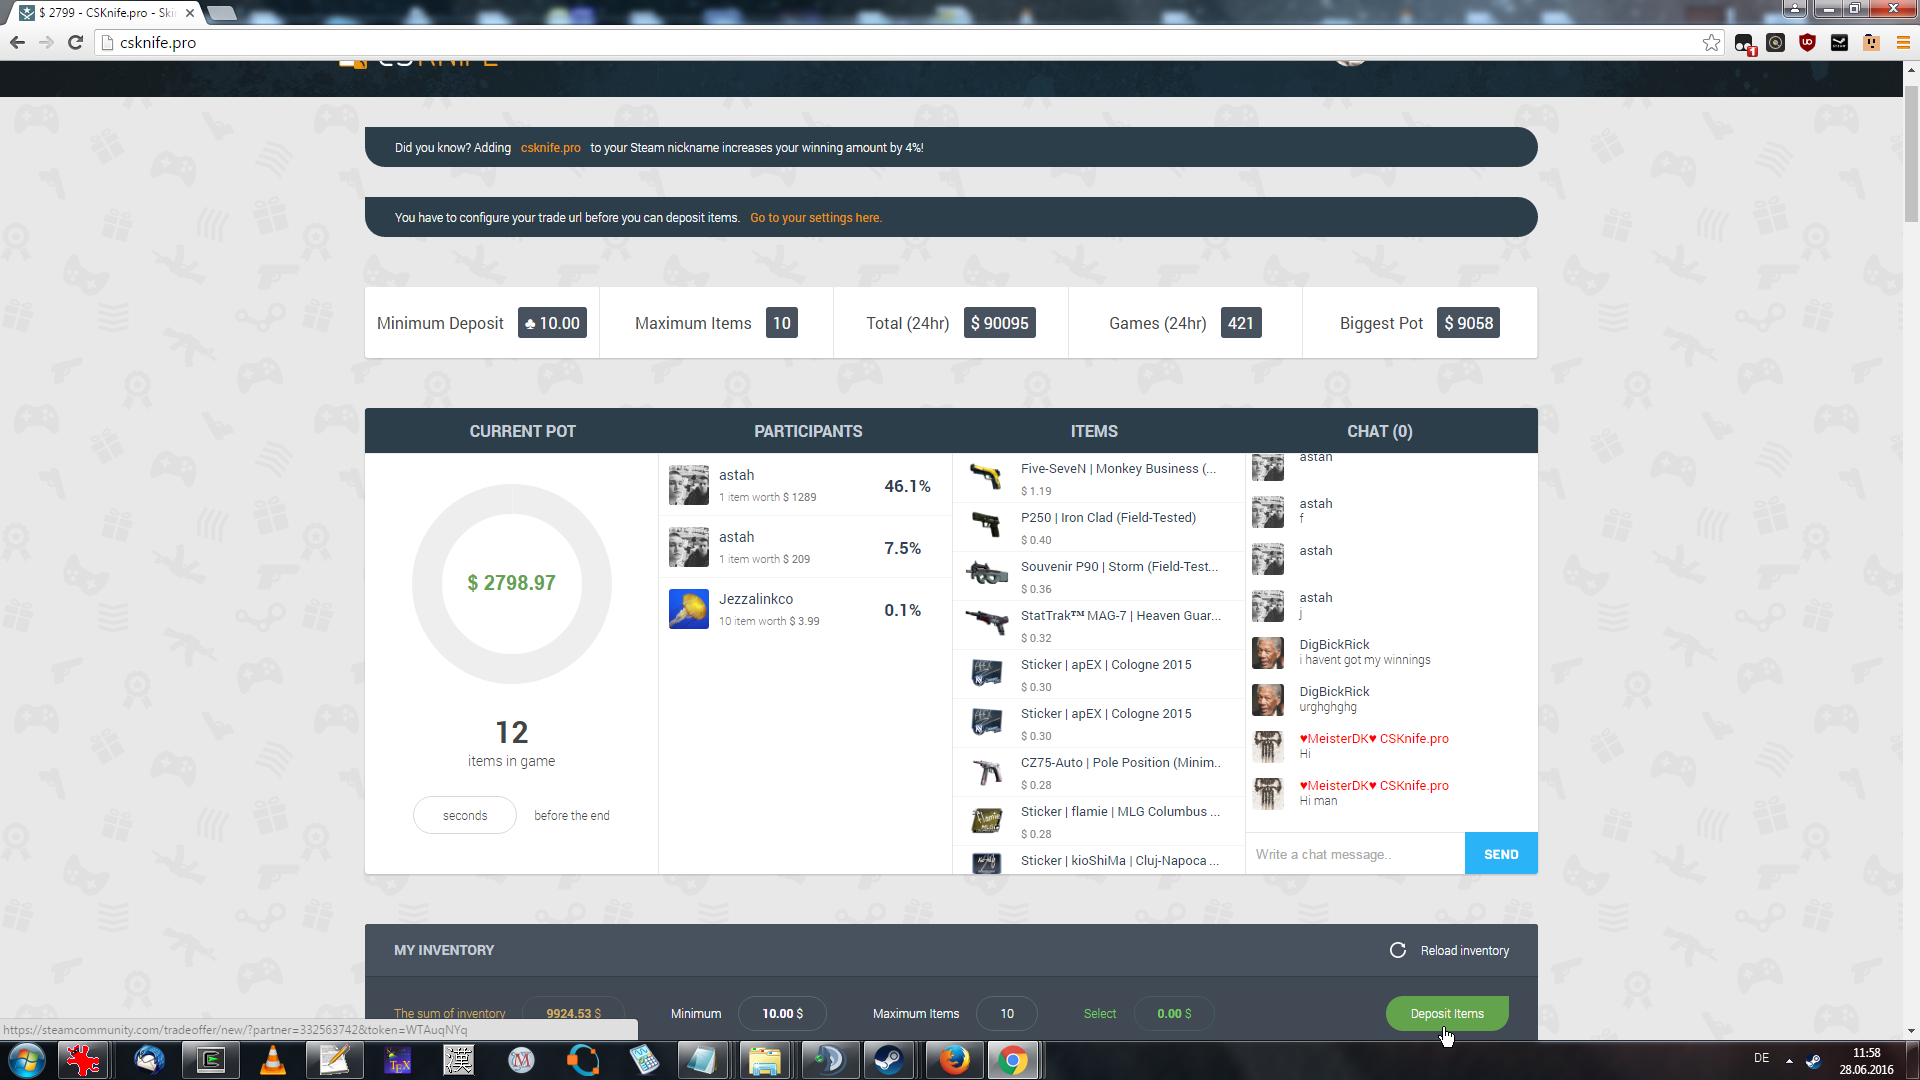Open DigBickRick's chat avatar
Viewport: 1920px width, 1080px height.
click(x=1268, y=653)
